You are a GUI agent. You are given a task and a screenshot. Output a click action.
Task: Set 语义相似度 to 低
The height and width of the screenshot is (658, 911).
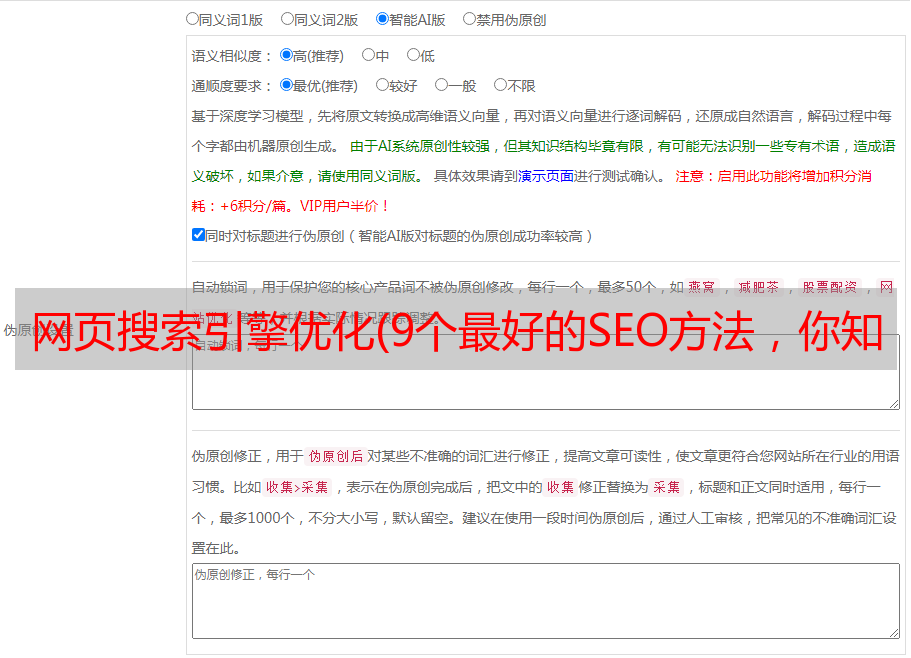[413, 55]
